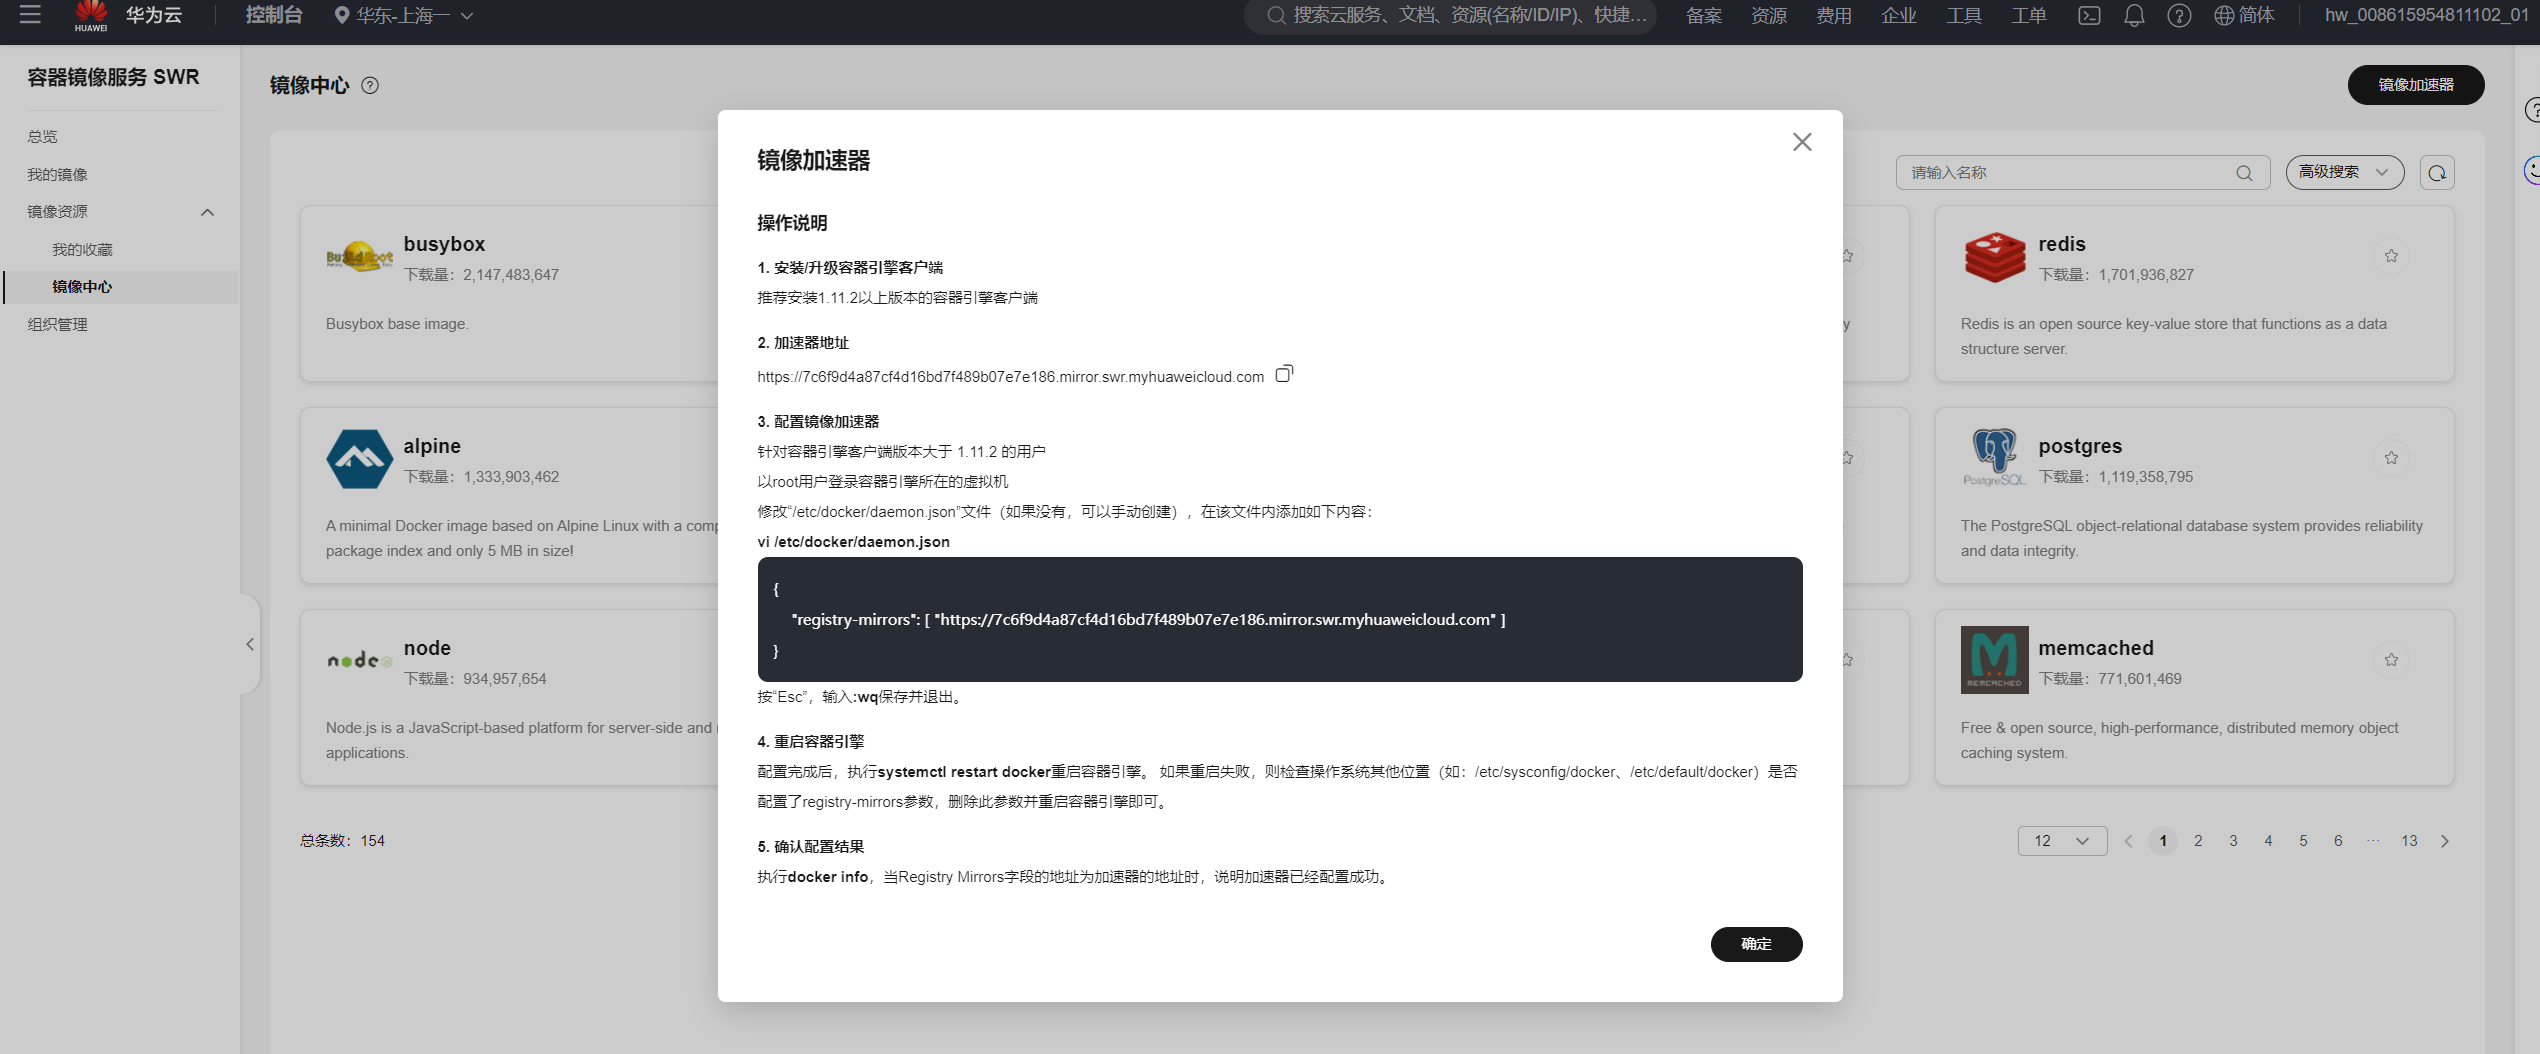Open the busybox image title

[444, 244]
